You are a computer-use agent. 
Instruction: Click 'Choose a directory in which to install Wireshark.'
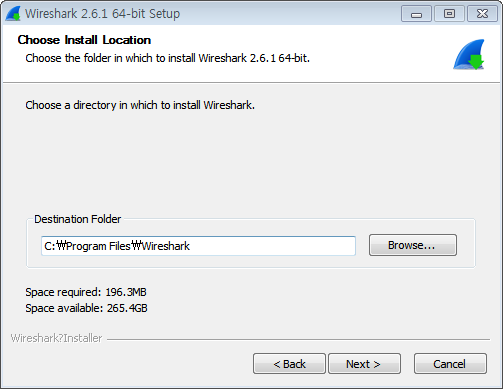[140, 105]
